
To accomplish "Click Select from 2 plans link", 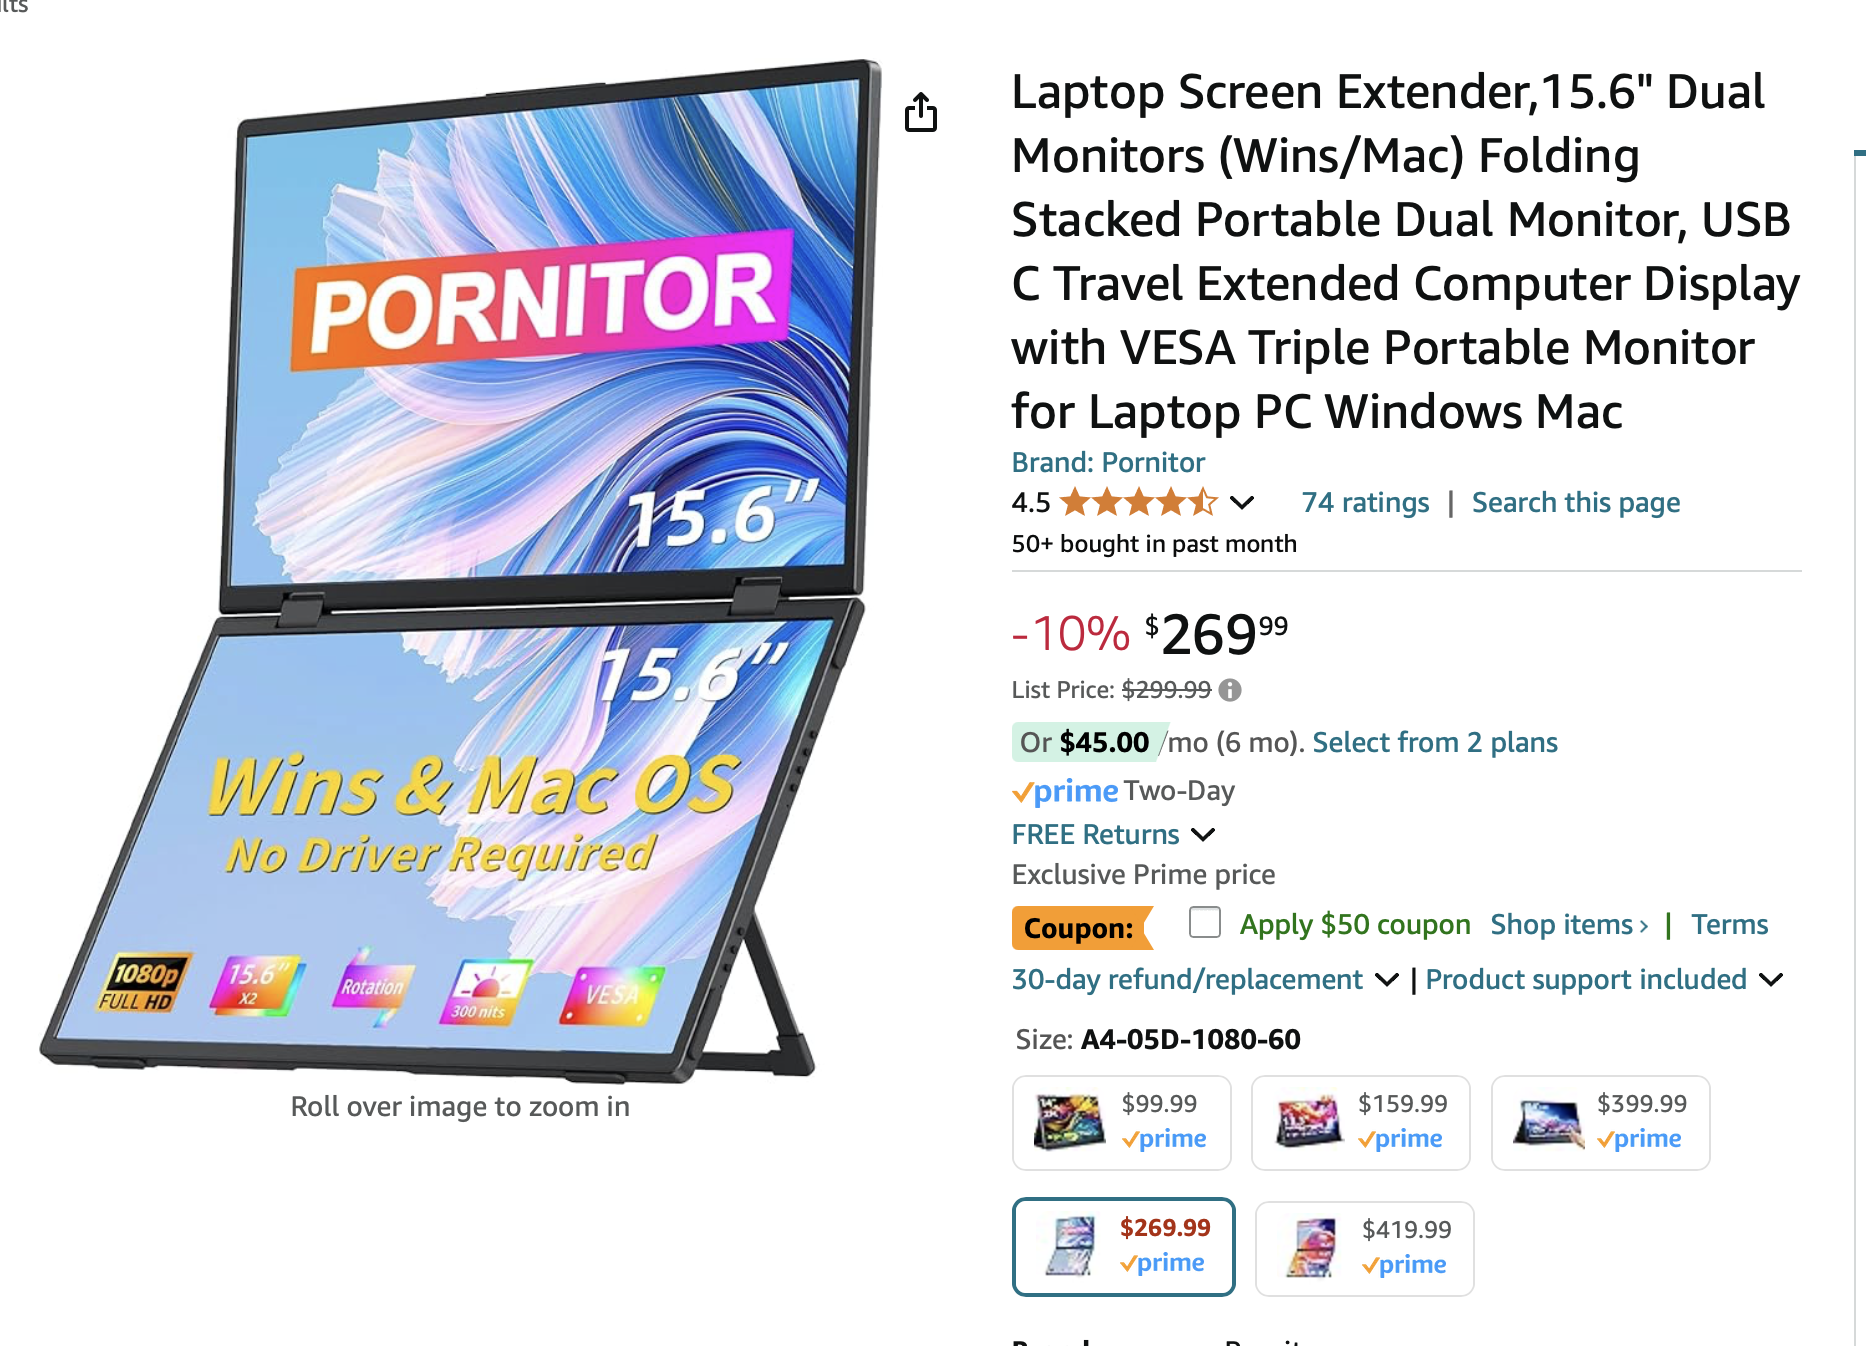I will click(x=1435, y=742).
